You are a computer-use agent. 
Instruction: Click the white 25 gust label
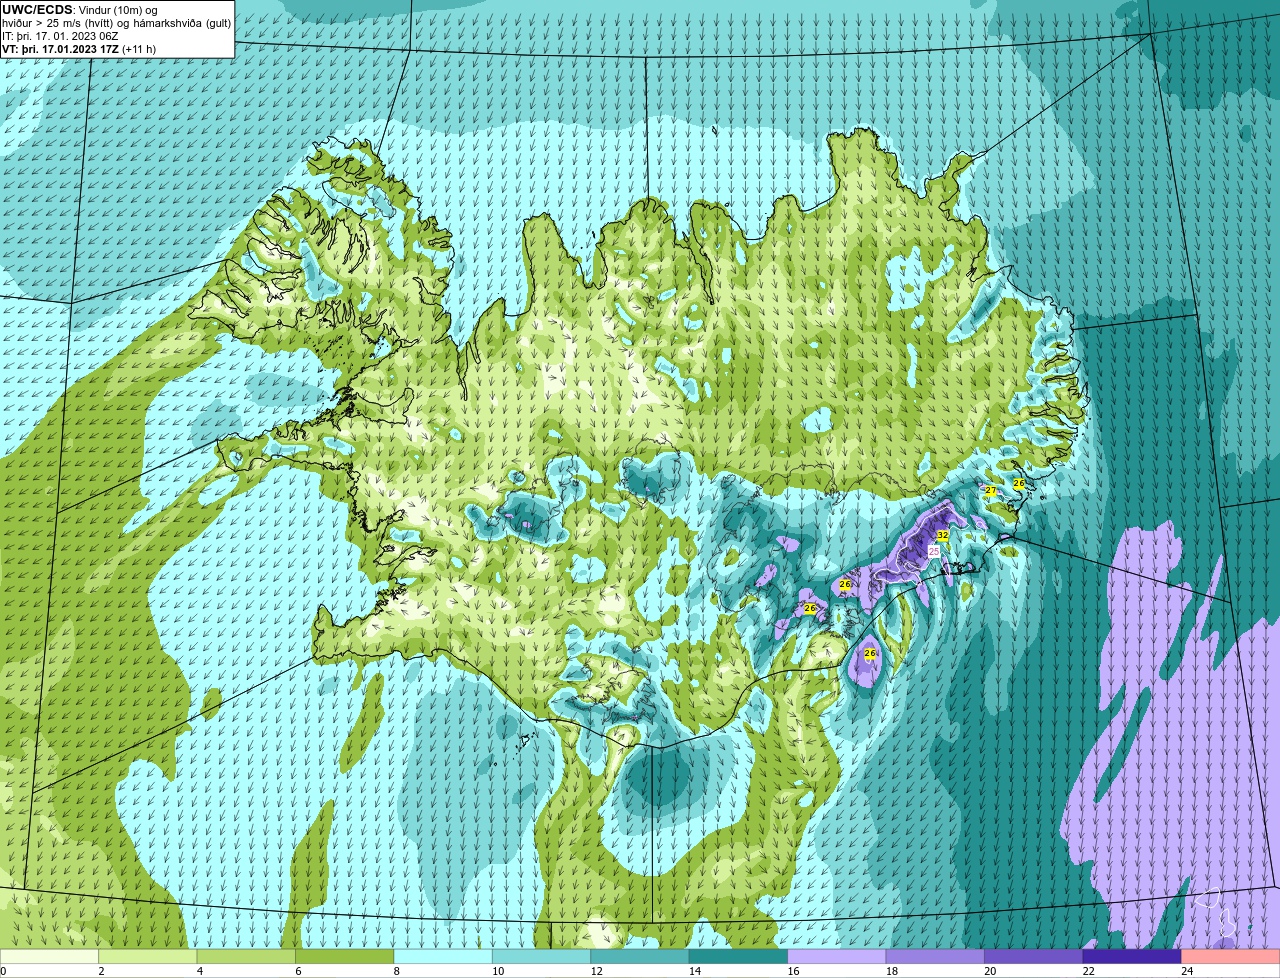coord(934,551)
